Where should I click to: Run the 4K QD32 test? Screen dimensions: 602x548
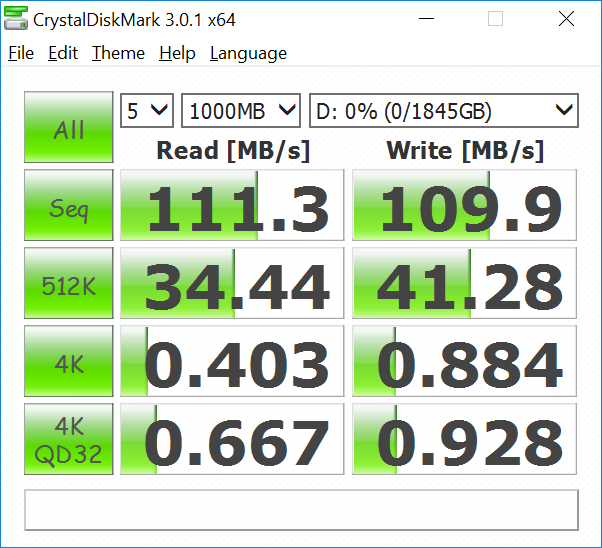pyautogui.click(x=69, y=439)
